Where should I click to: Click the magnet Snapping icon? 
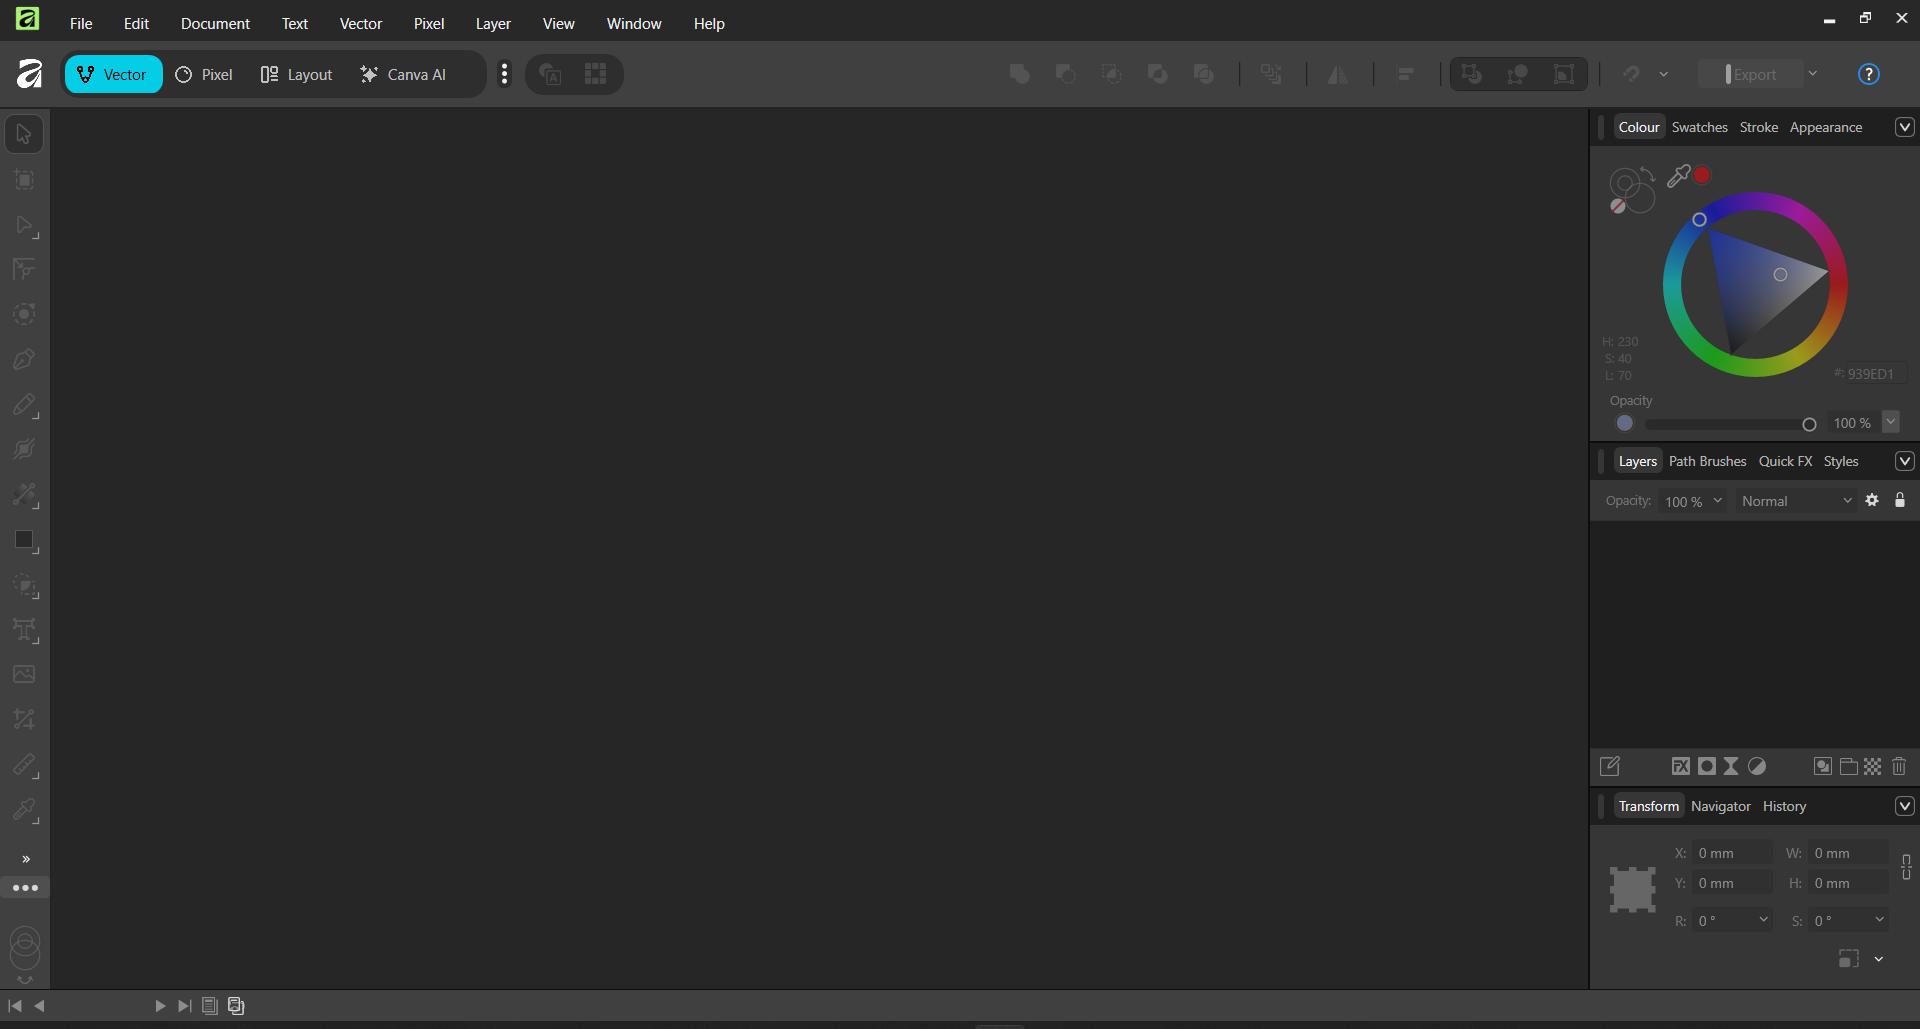click(x=1631, y=74)
